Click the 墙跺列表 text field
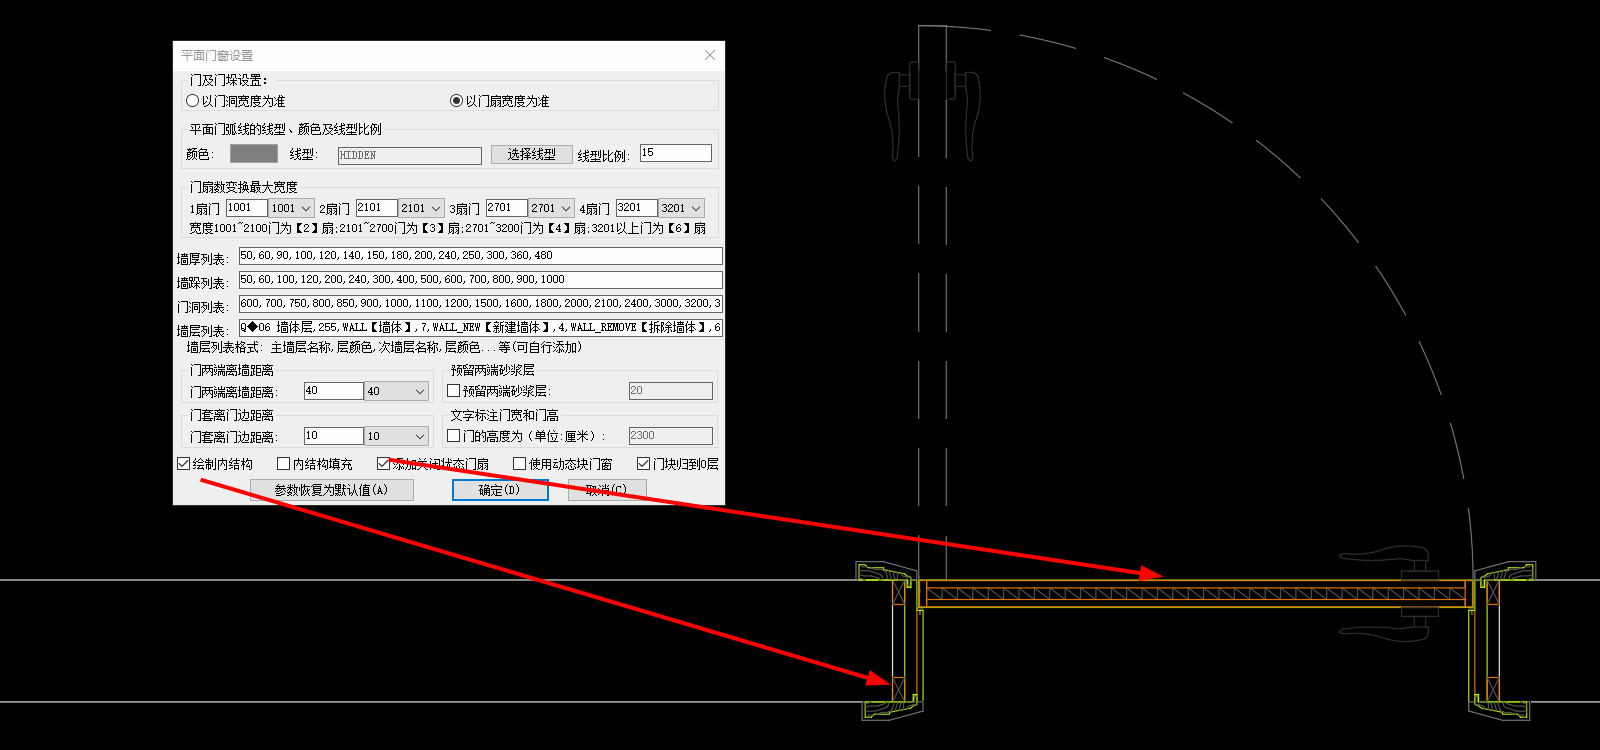The width and height of the screenshot is (1600, 750). [x=480, y=280]
